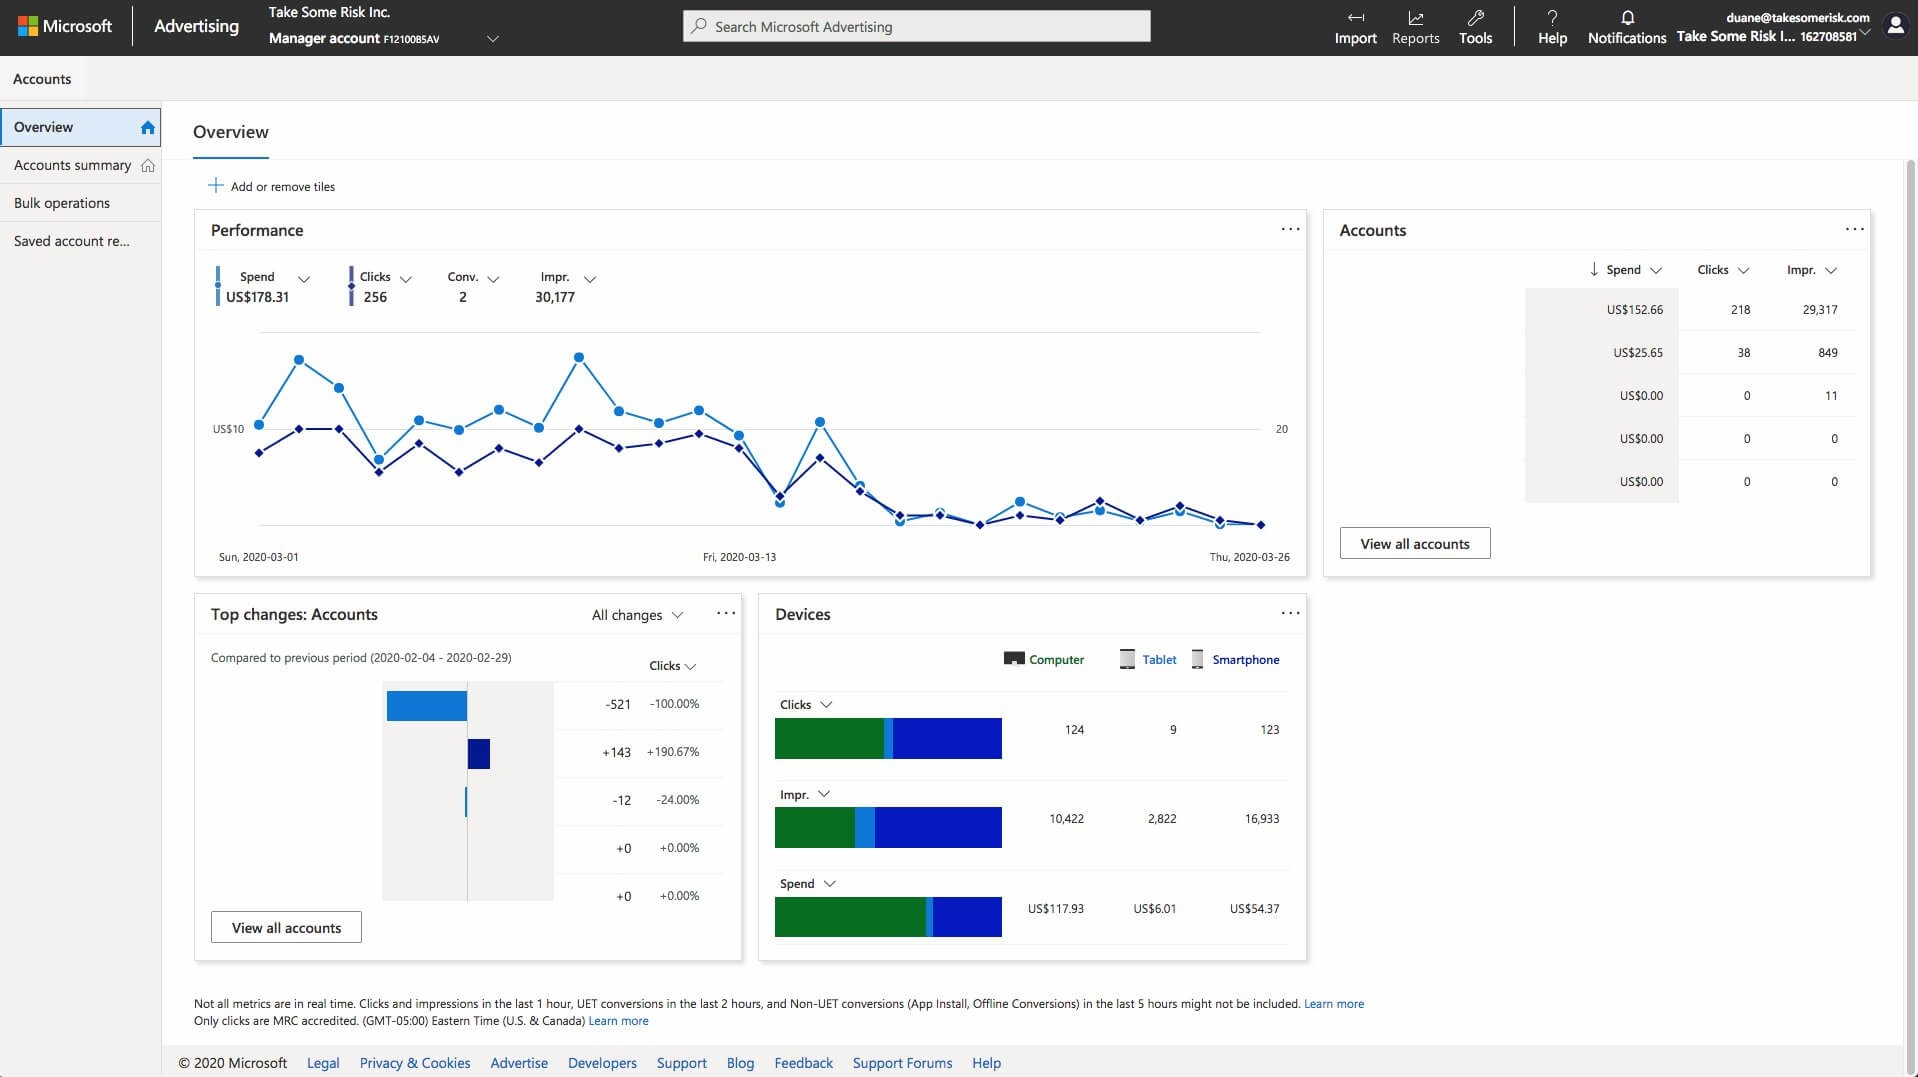The width and height of the screenshot is (1918, 1077).
Task: Open the Legal footer link
Action: pos(323,1063)
